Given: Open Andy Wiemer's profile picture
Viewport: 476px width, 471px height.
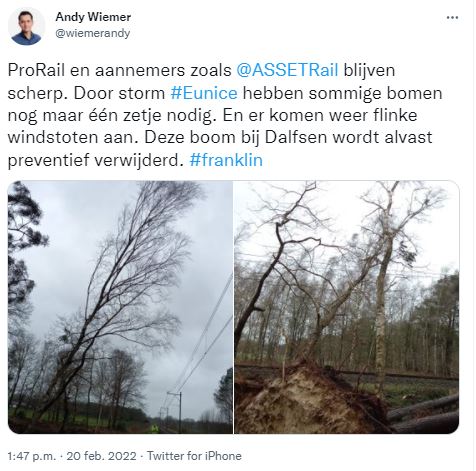Looking at the screenshot, I should (x=26, y=27).
